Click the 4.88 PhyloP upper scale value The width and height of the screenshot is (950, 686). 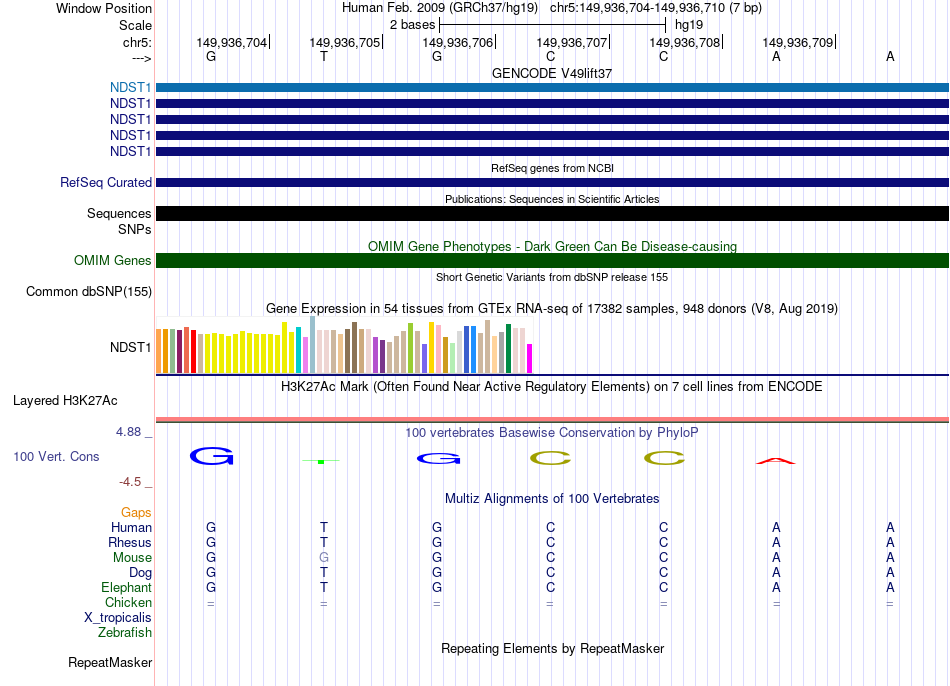pos(128,432)
